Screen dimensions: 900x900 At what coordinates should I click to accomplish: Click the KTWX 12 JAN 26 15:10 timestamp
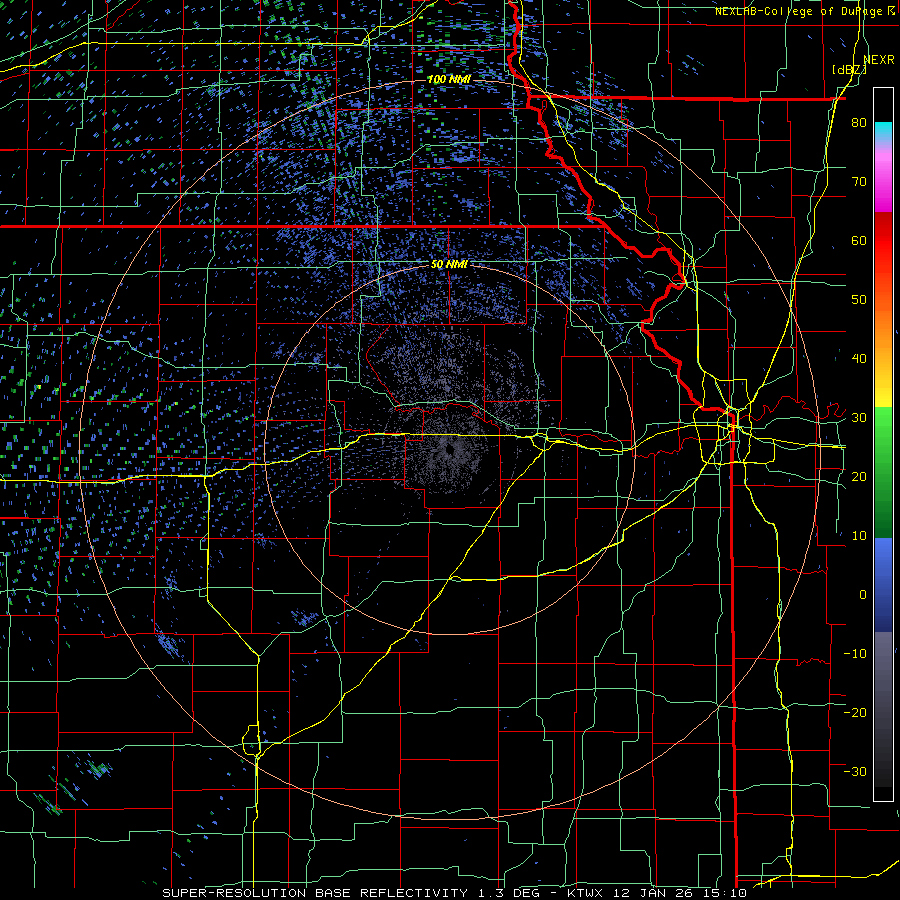(656, 893)
